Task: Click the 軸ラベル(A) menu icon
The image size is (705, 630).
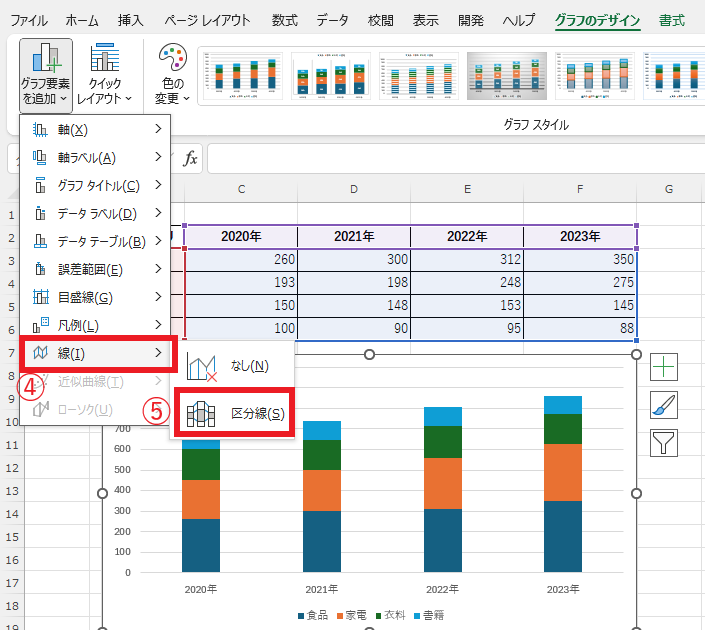Action: (x=40, y=157)
